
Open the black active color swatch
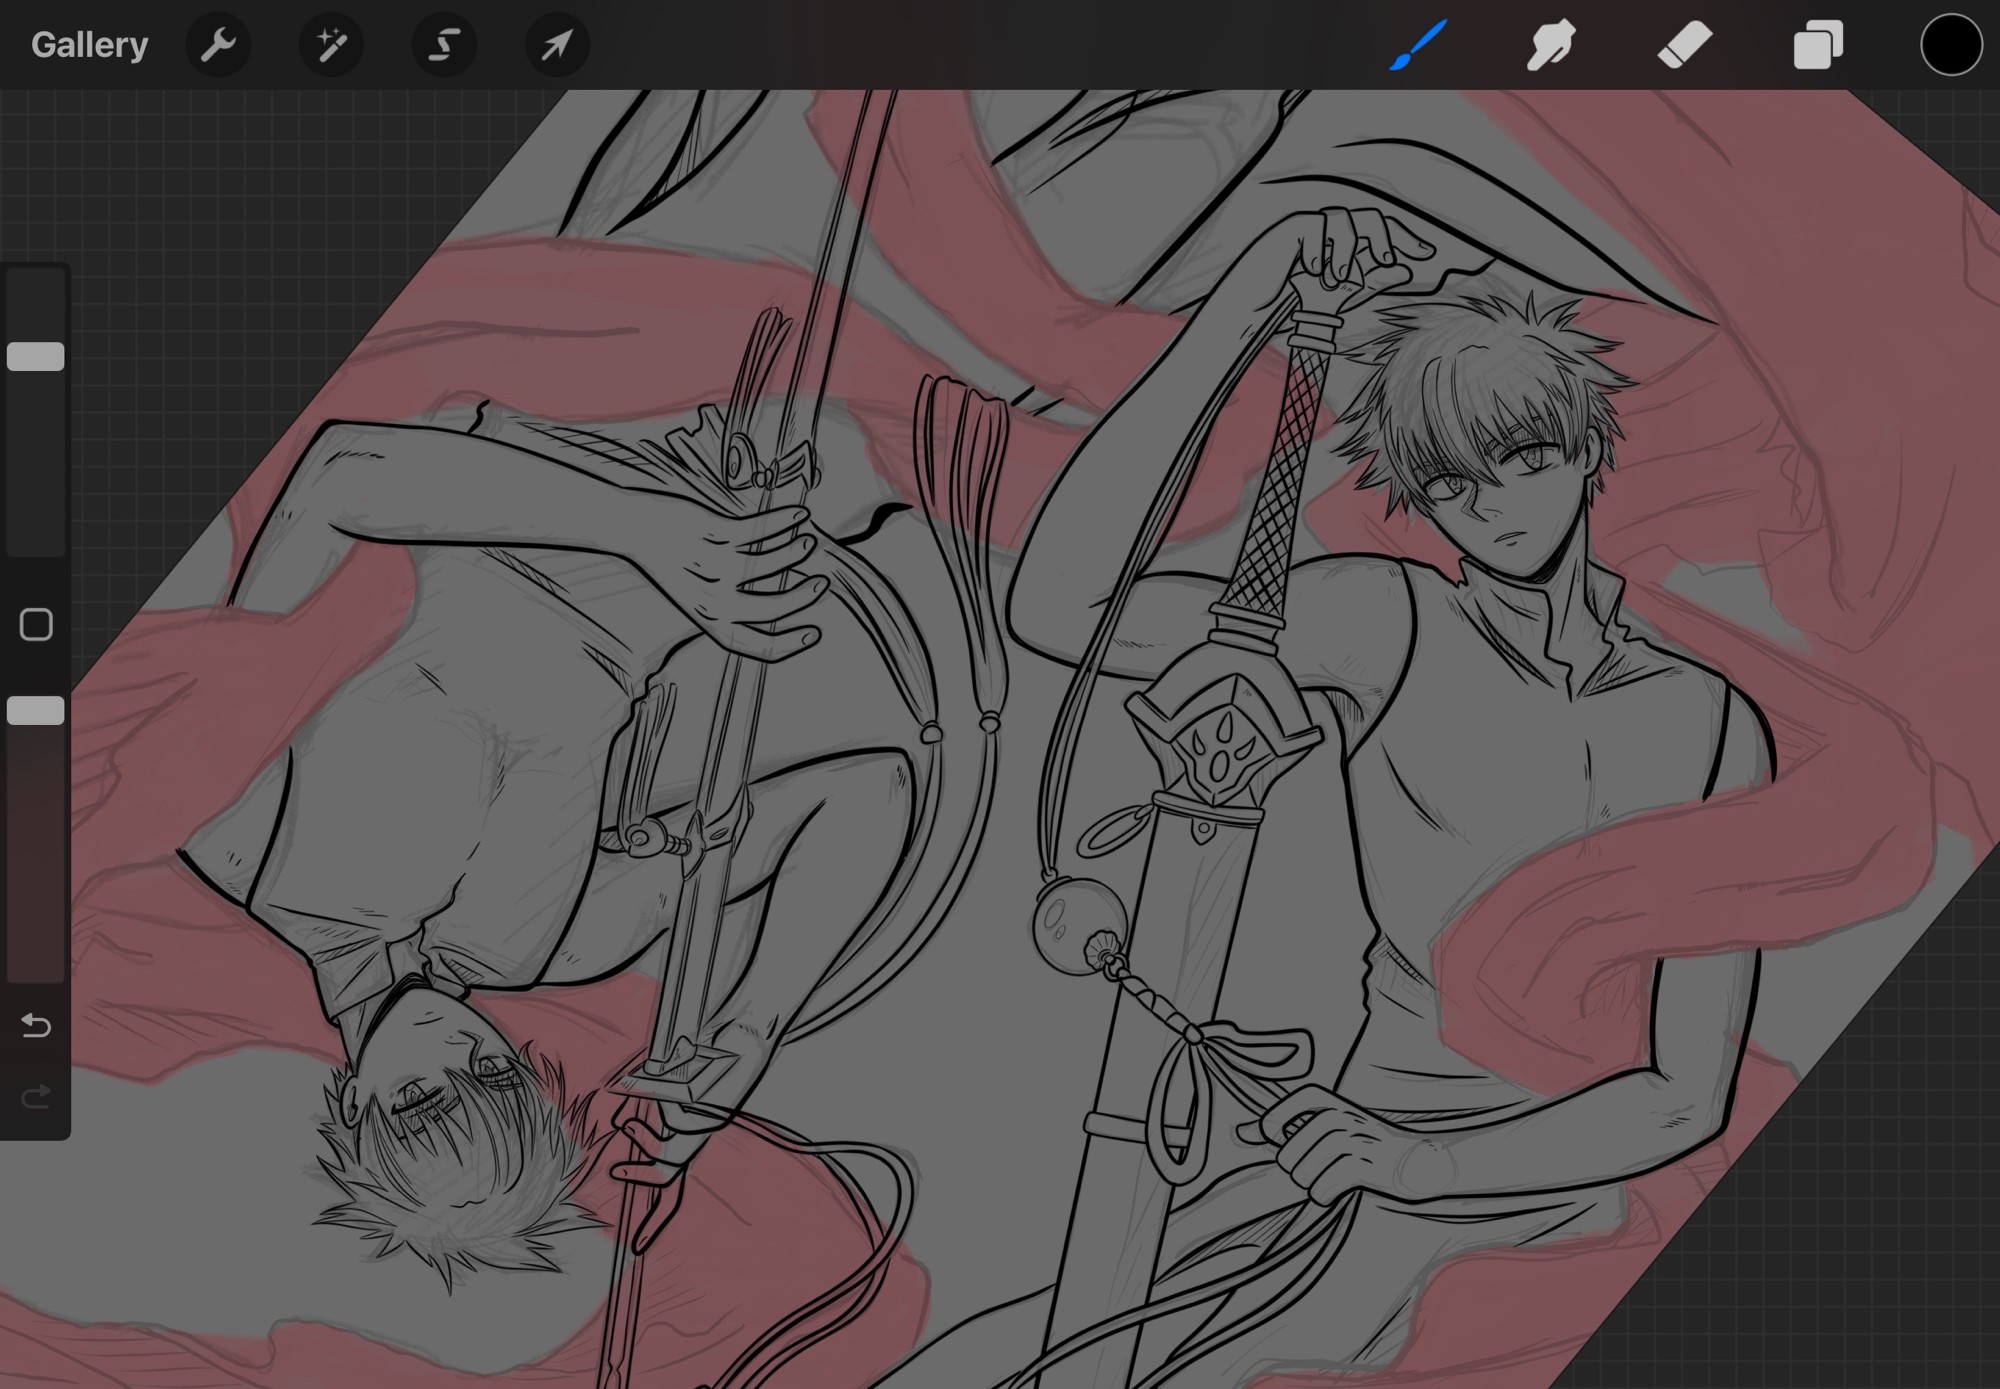coord(1950,45)
